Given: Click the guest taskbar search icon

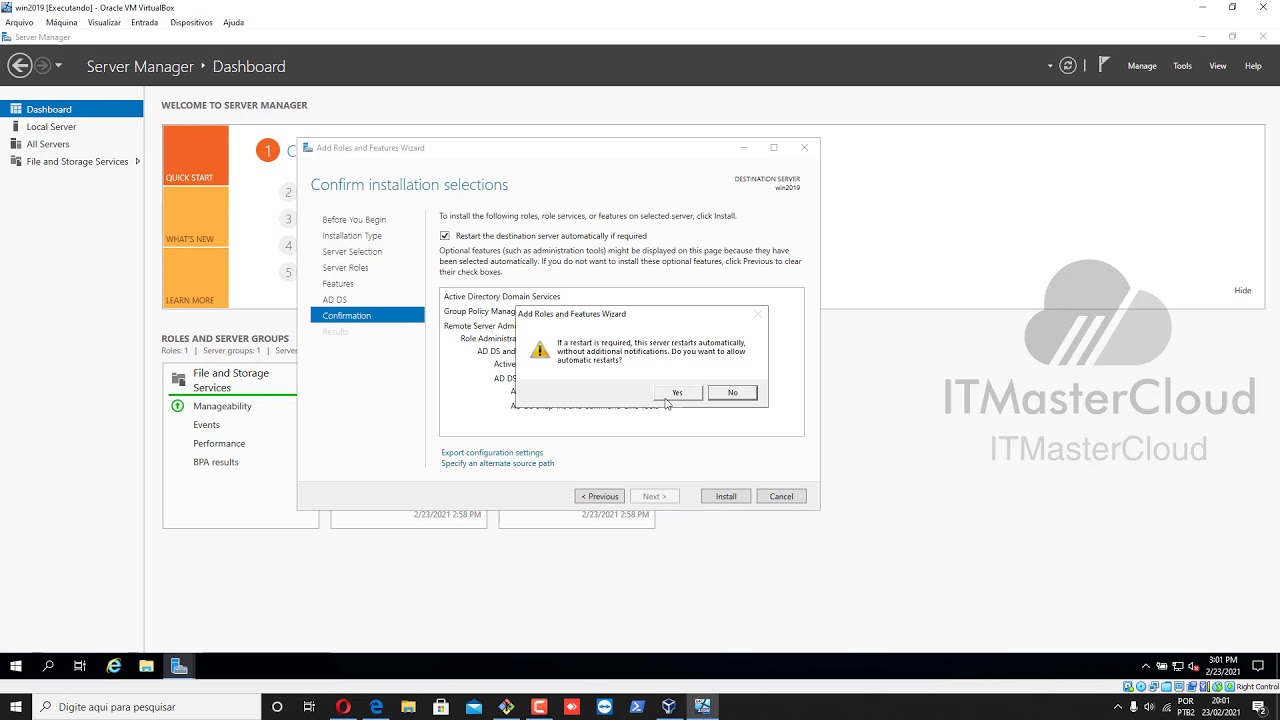Looking at the screenshot, I should (x=48, y=666).
